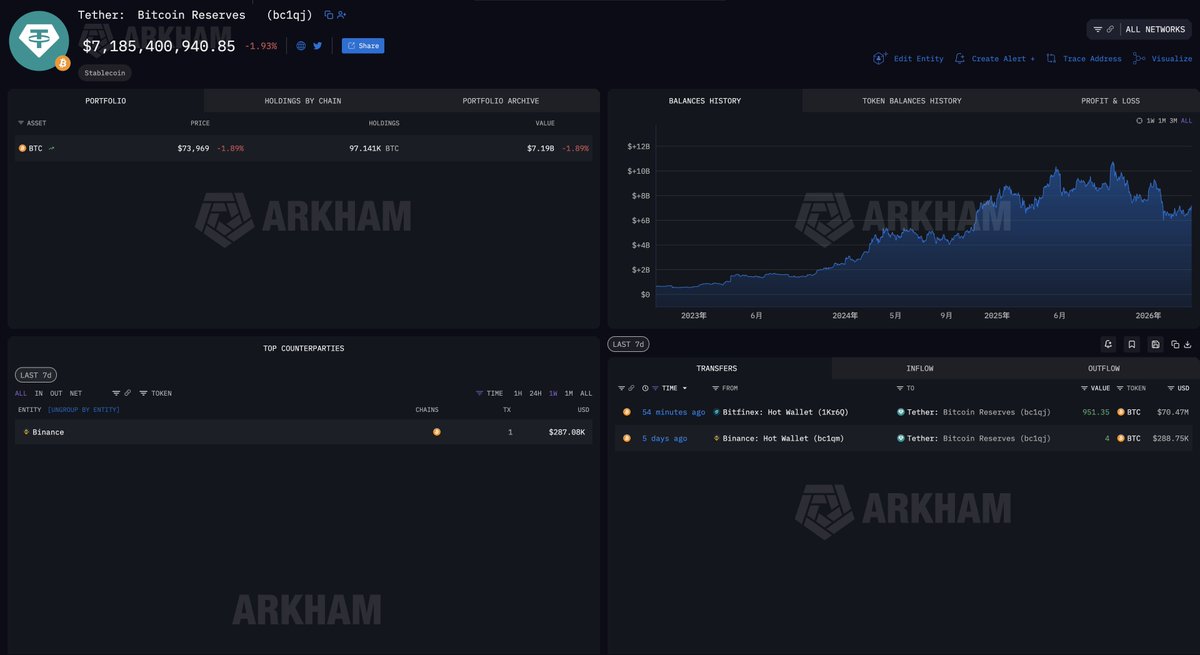Screen dimensions: 1200x655
Task: Click the BTC coin icon in portfolio
Action: coord(23,148)
